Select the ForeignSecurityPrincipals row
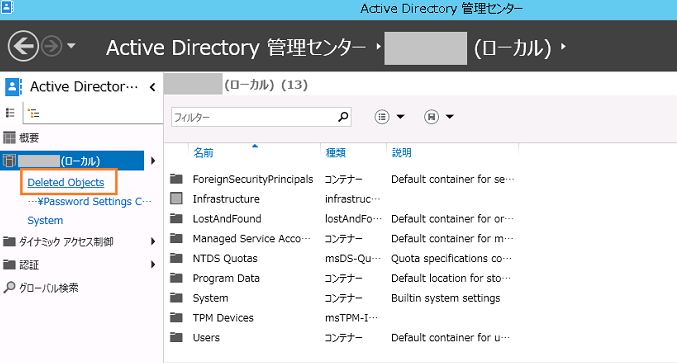The width and height of the screenshot is (677, 363). tap(342, 179)
